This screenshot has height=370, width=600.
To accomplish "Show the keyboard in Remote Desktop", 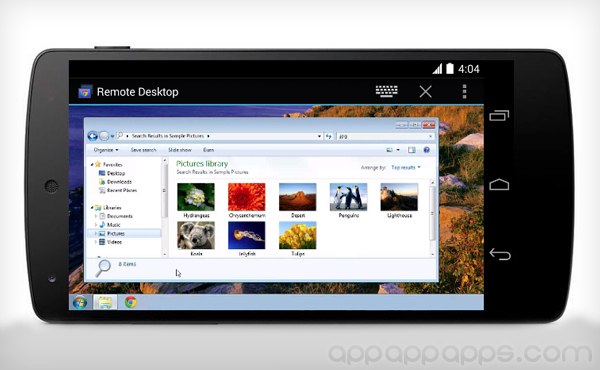I will point(386,91).
